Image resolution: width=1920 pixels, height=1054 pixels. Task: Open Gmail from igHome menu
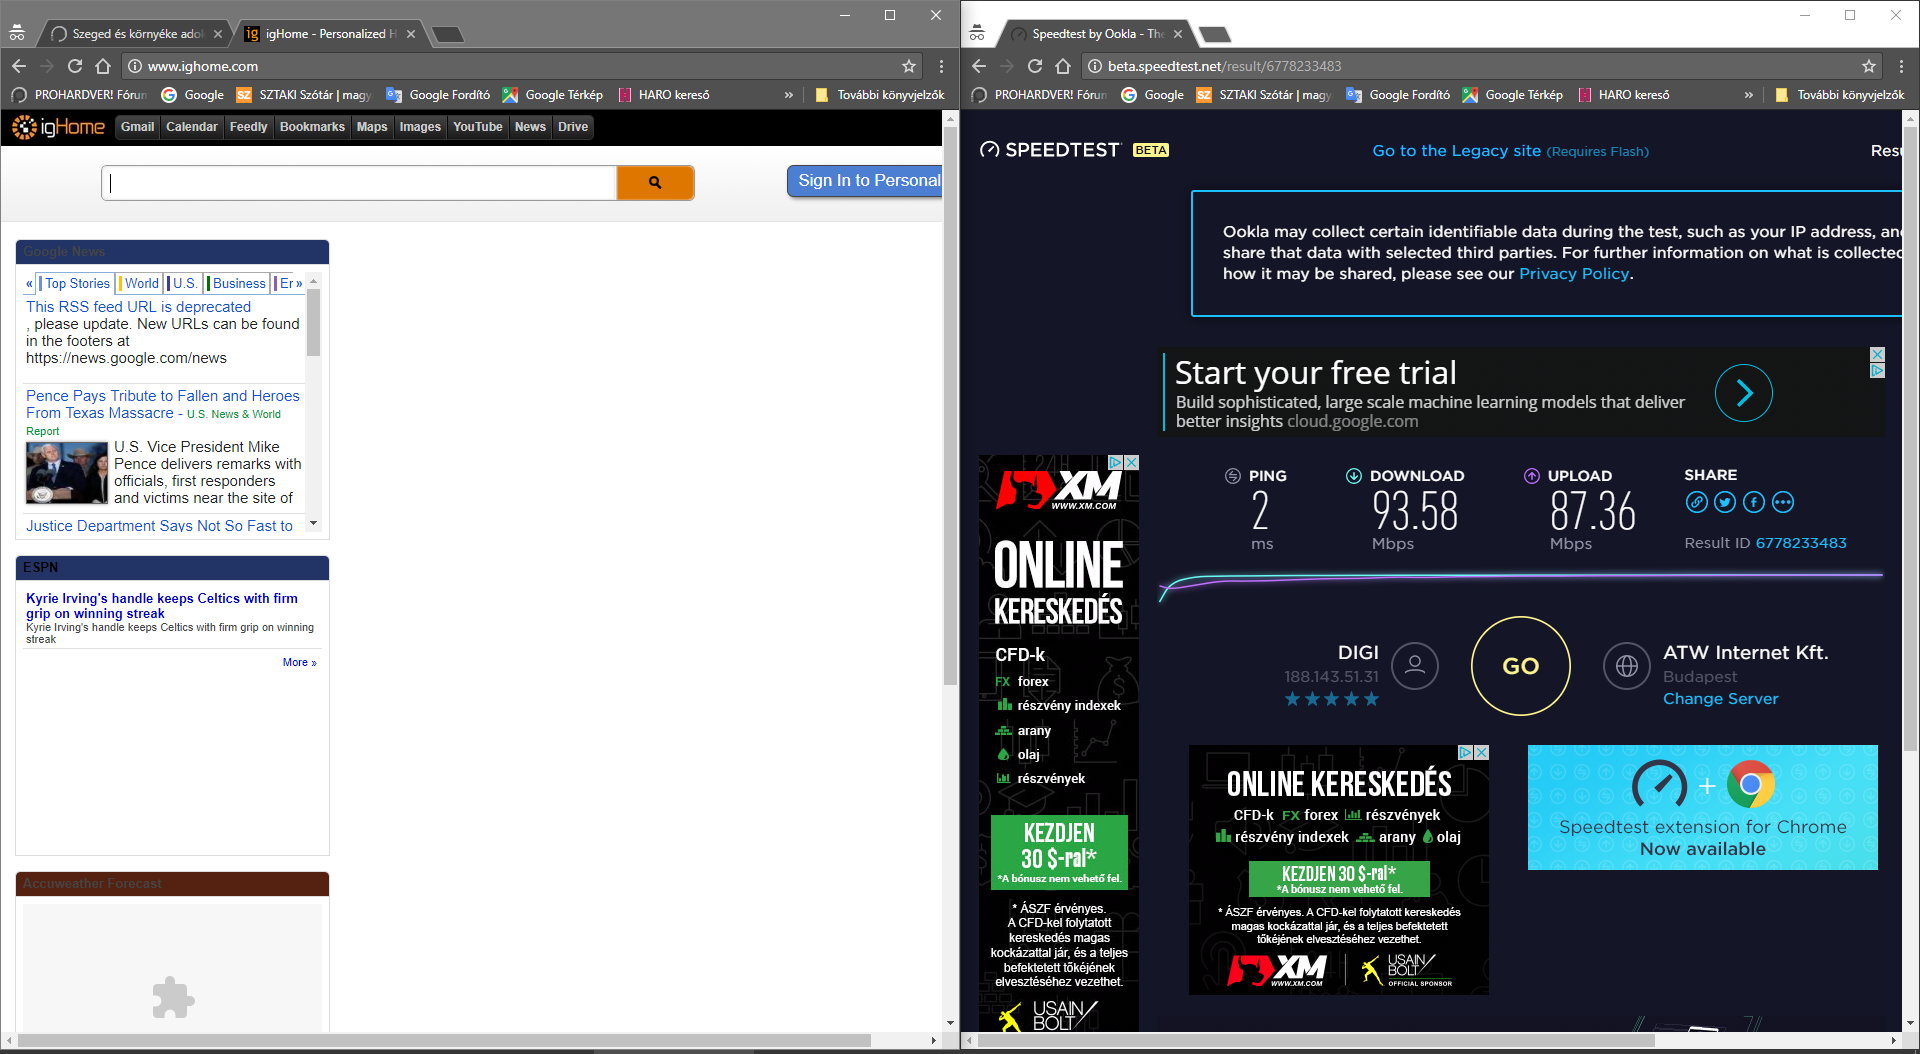coord(137,127)
